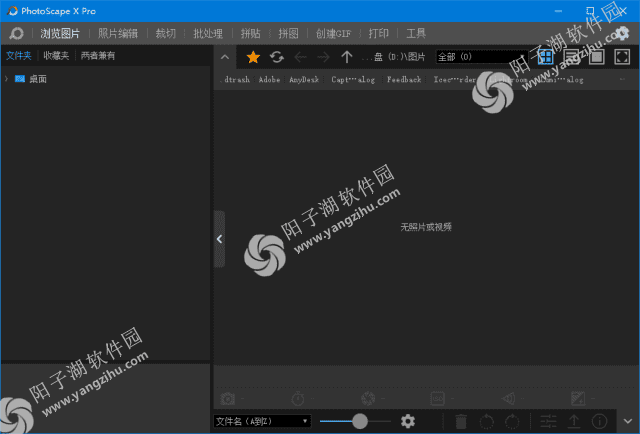Open the Feedback subfolder link
Image resolution: width=640 pixels, height=434 pixels.
click(x=404, y=80)
